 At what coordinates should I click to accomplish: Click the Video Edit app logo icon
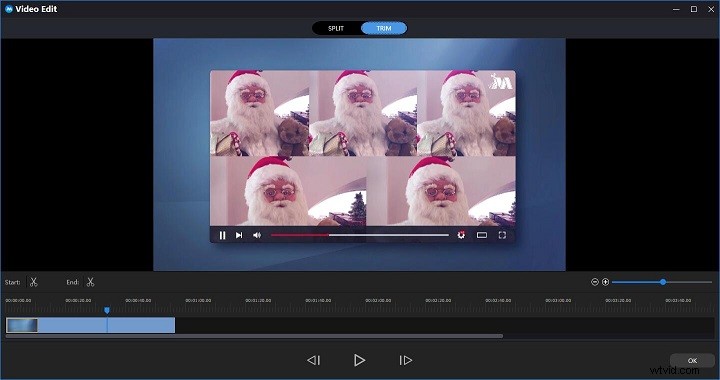[8, 9]
